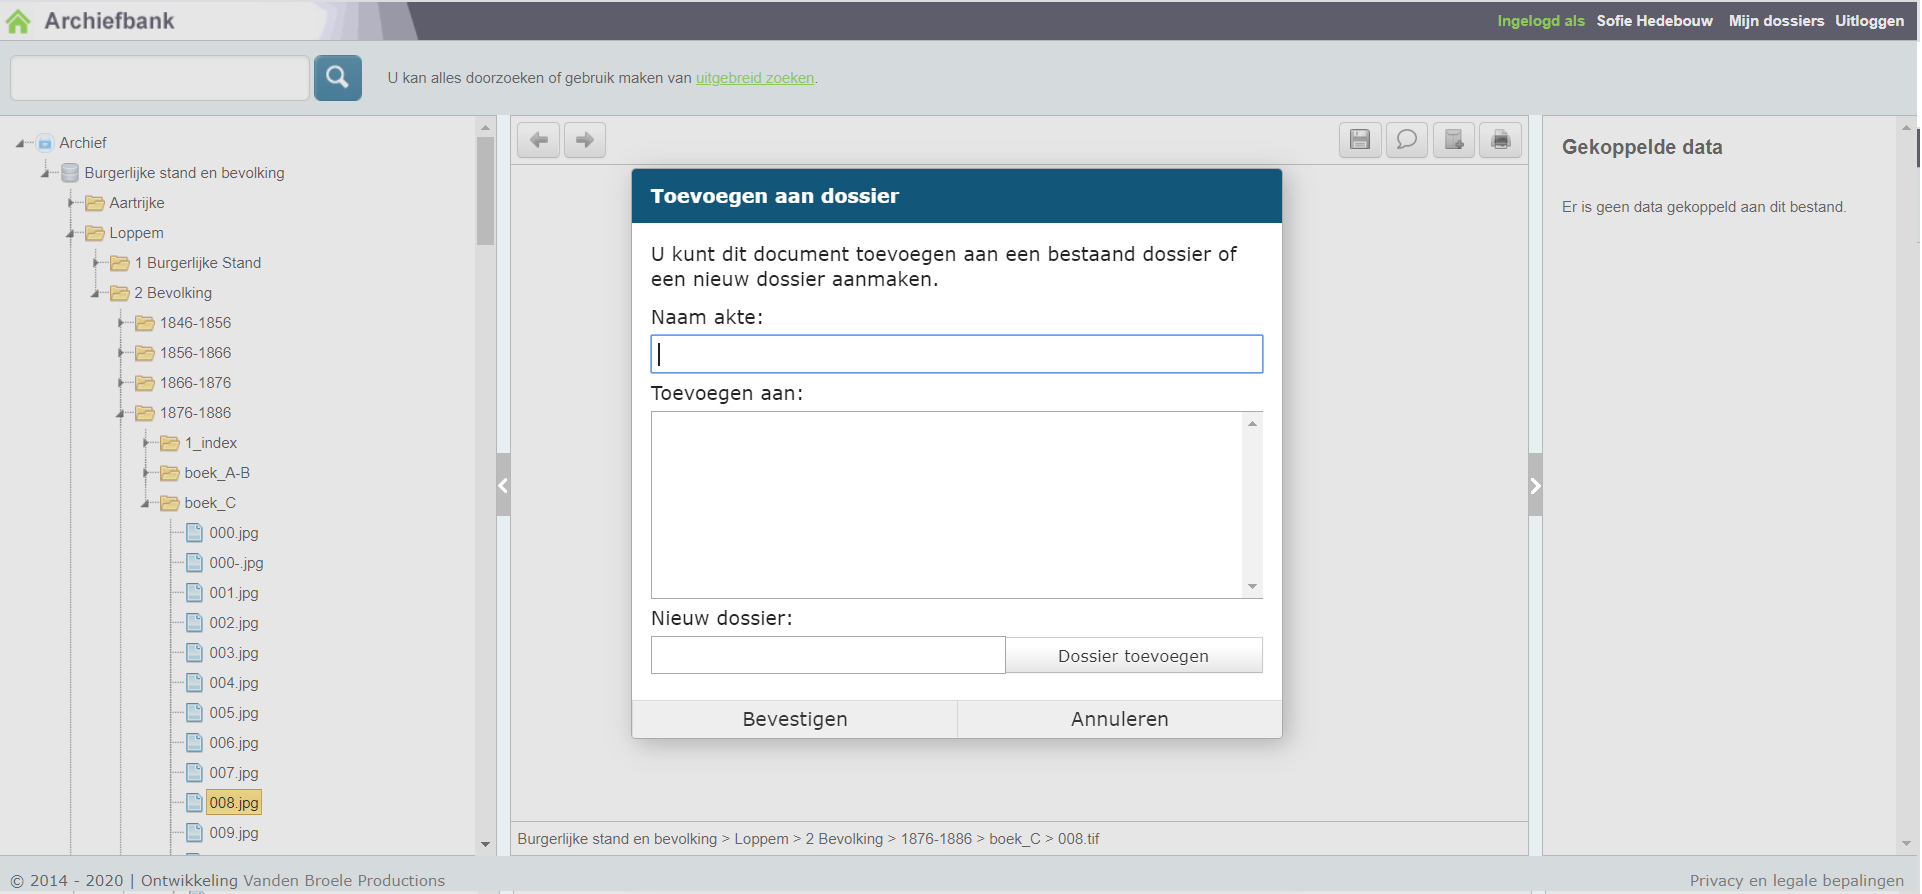Collapse the right data panel handle
Viewport: 1922px width, 894px height.
(x=1536, y=485)
